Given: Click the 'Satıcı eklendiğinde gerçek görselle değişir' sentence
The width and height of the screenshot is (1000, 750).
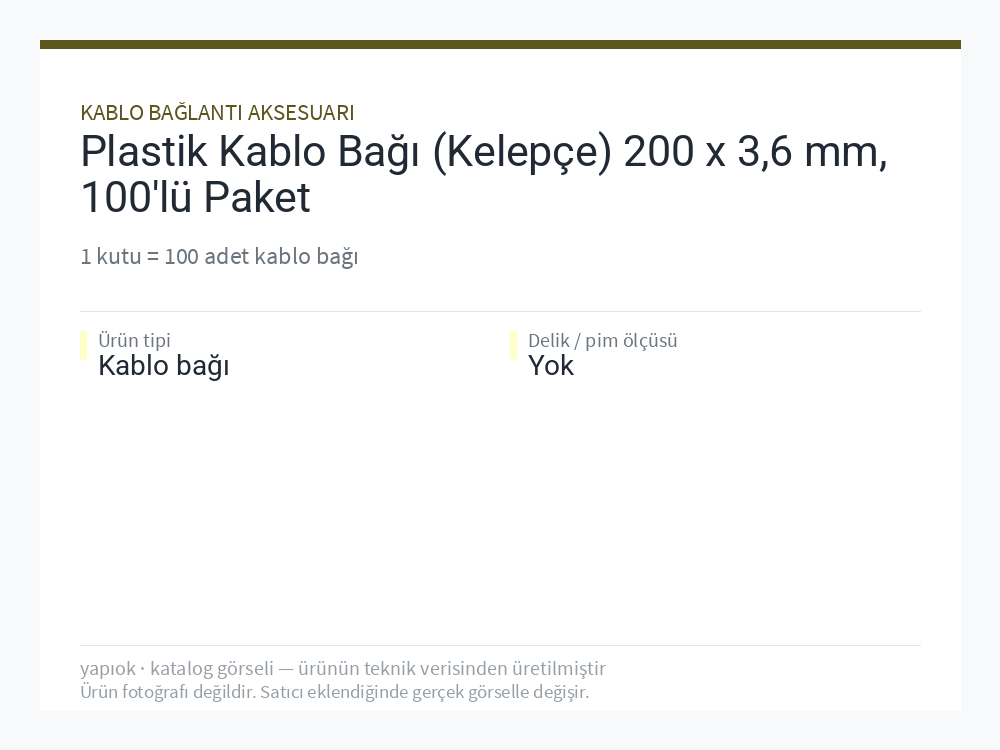Looking at the screenshot, I should 424,692.
